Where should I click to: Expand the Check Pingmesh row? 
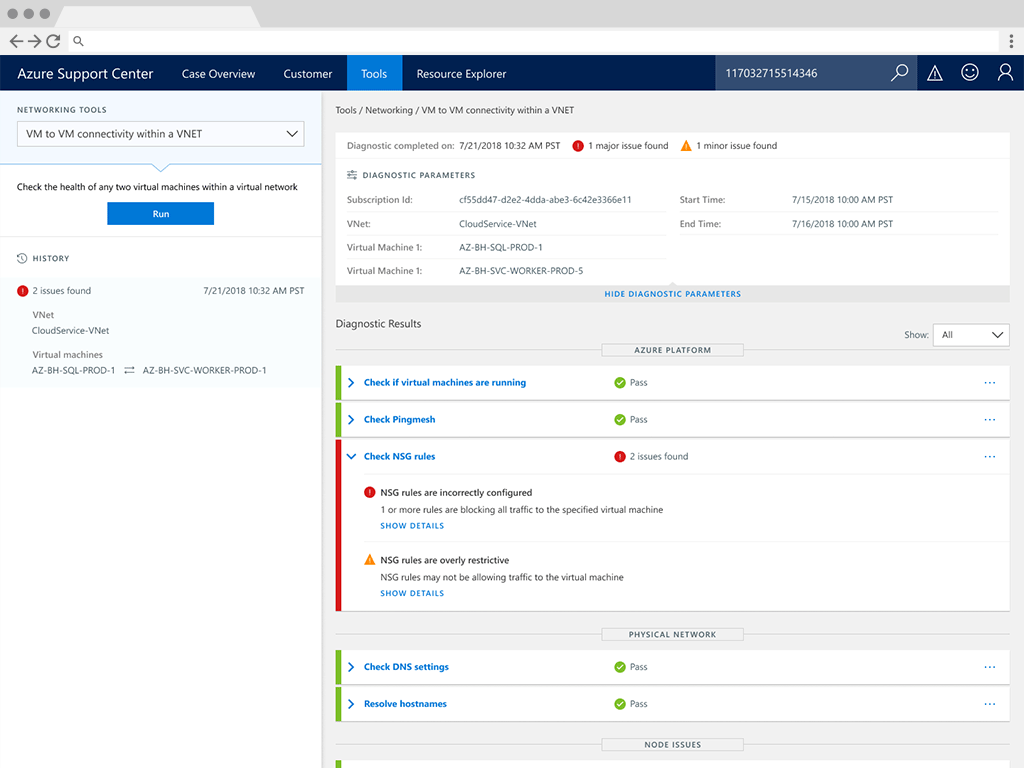tap(351, 419)
